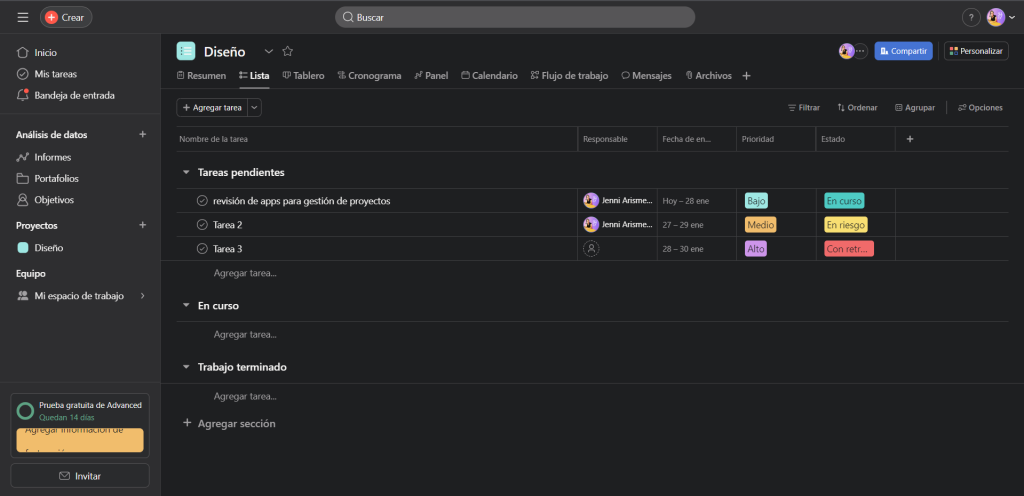This screenshot has width=1024, height=496.
Task: Click the Compartir button
Action: point(903,51)
